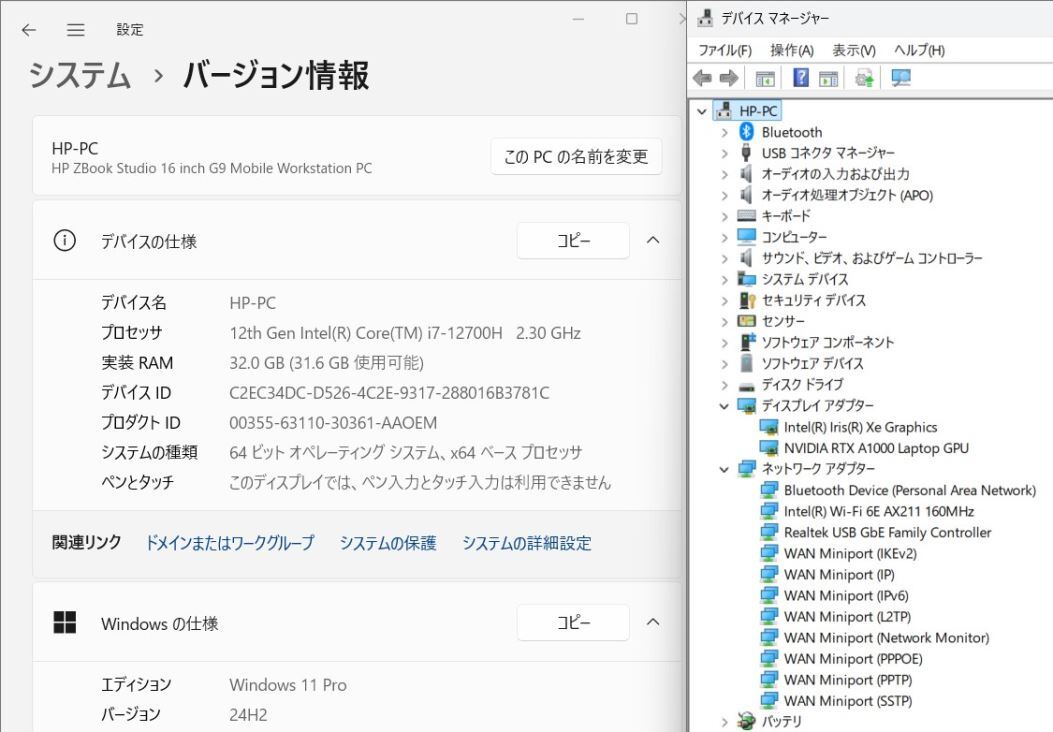Collapse the HP-PC root node
Screen dimensions: 1053x732
(x=702, y=111)
